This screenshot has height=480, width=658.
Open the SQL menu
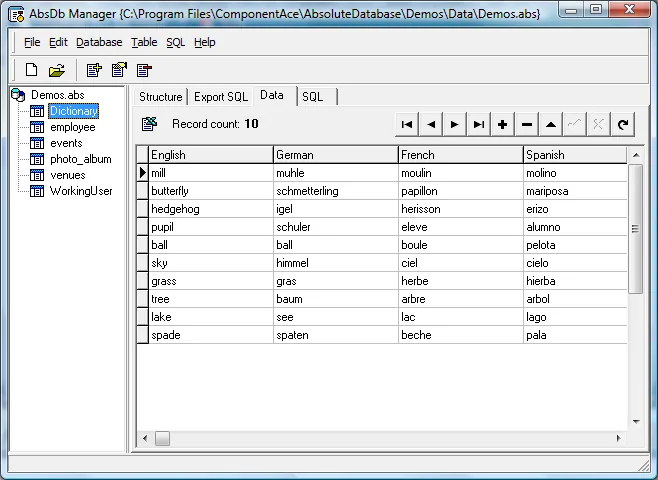[175, 42]
